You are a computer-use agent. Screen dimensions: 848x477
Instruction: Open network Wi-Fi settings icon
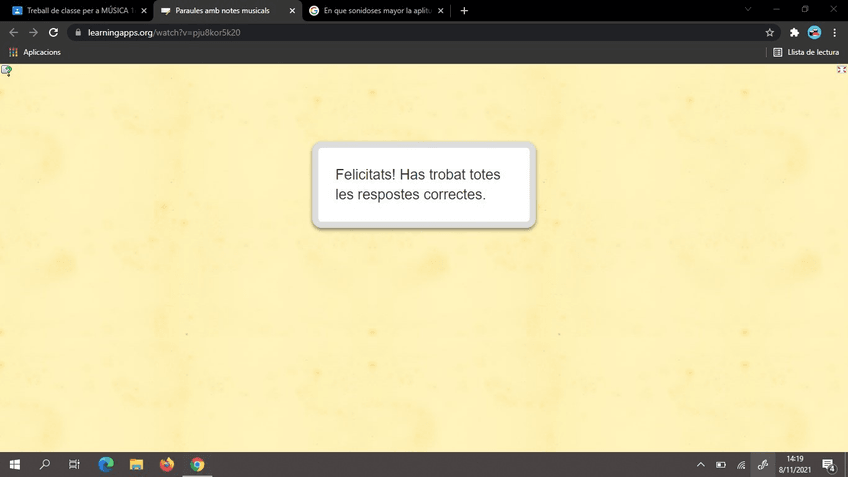click(x=741, y=465)
